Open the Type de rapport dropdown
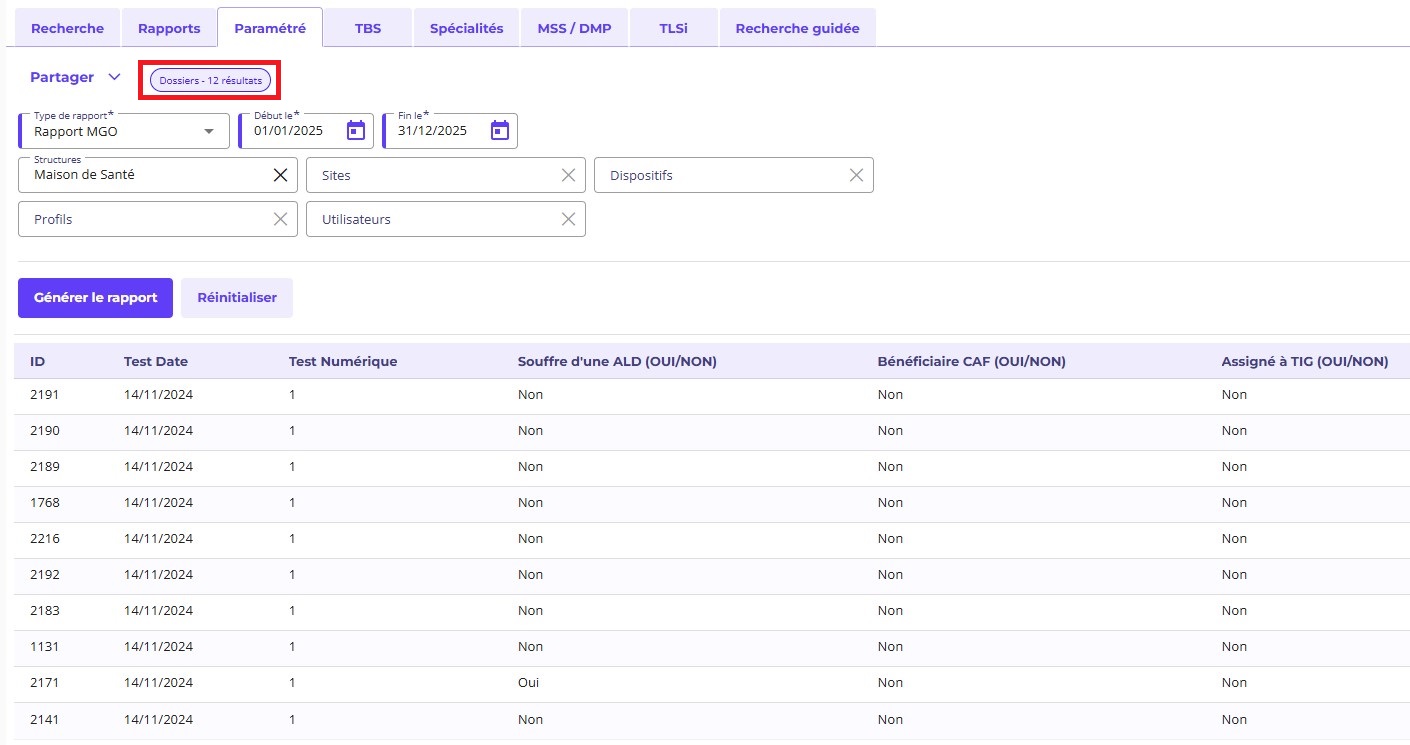 point(209,131)
